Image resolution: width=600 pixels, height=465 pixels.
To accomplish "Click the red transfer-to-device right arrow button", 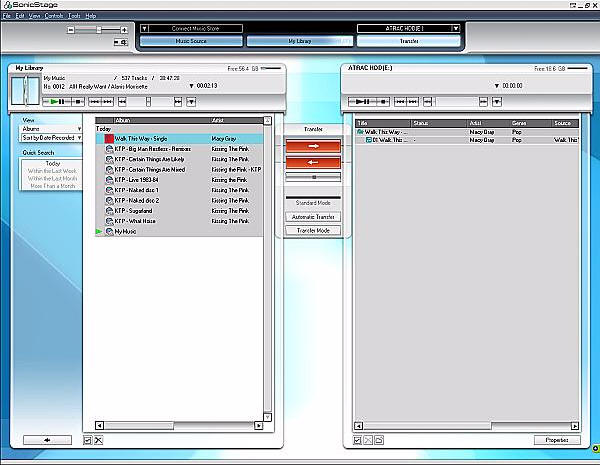I will (313, 145).
